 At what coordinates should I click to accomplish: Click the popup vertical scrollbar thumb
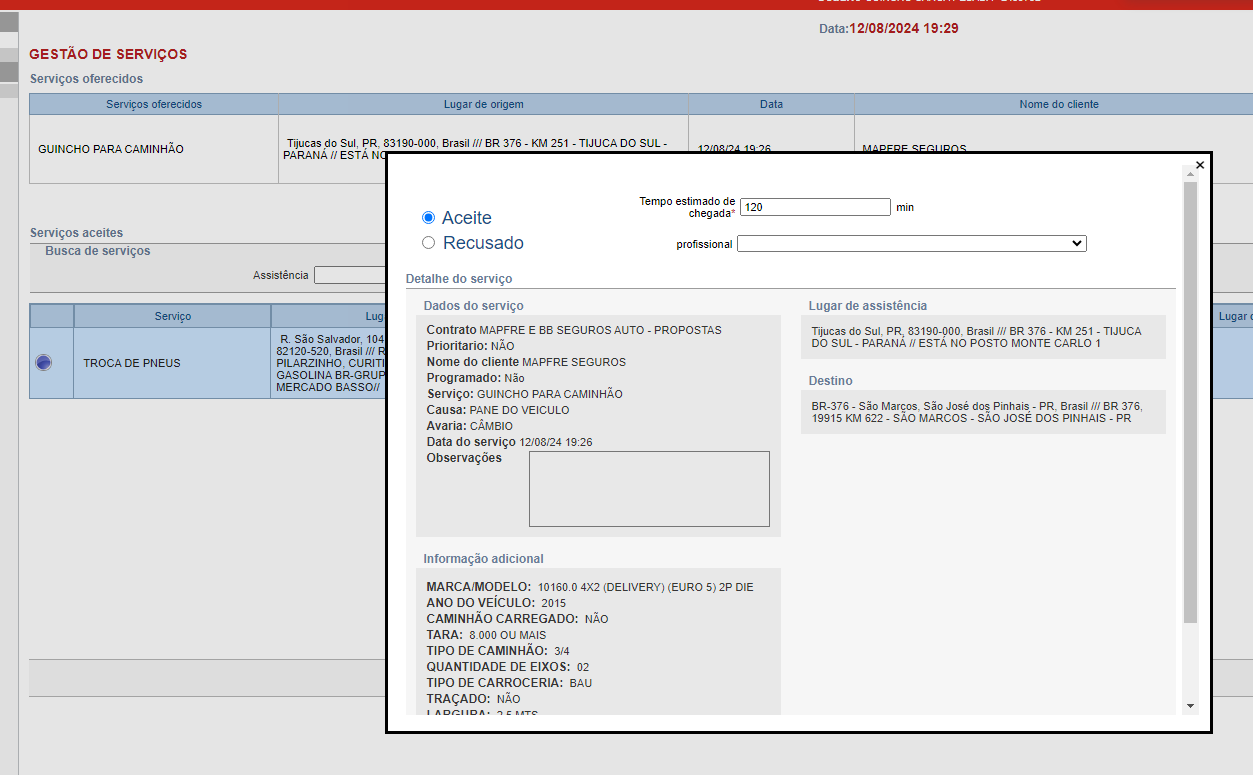pos(1190,400)
